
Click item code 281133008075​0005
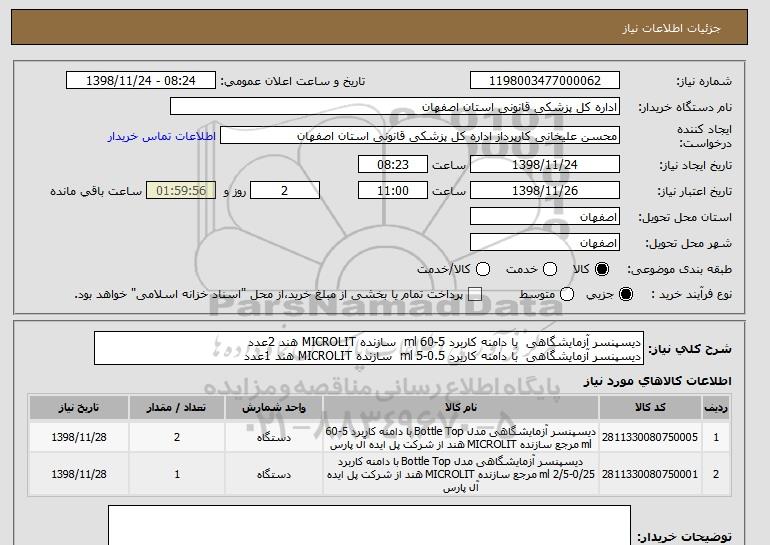pos(650,437)
